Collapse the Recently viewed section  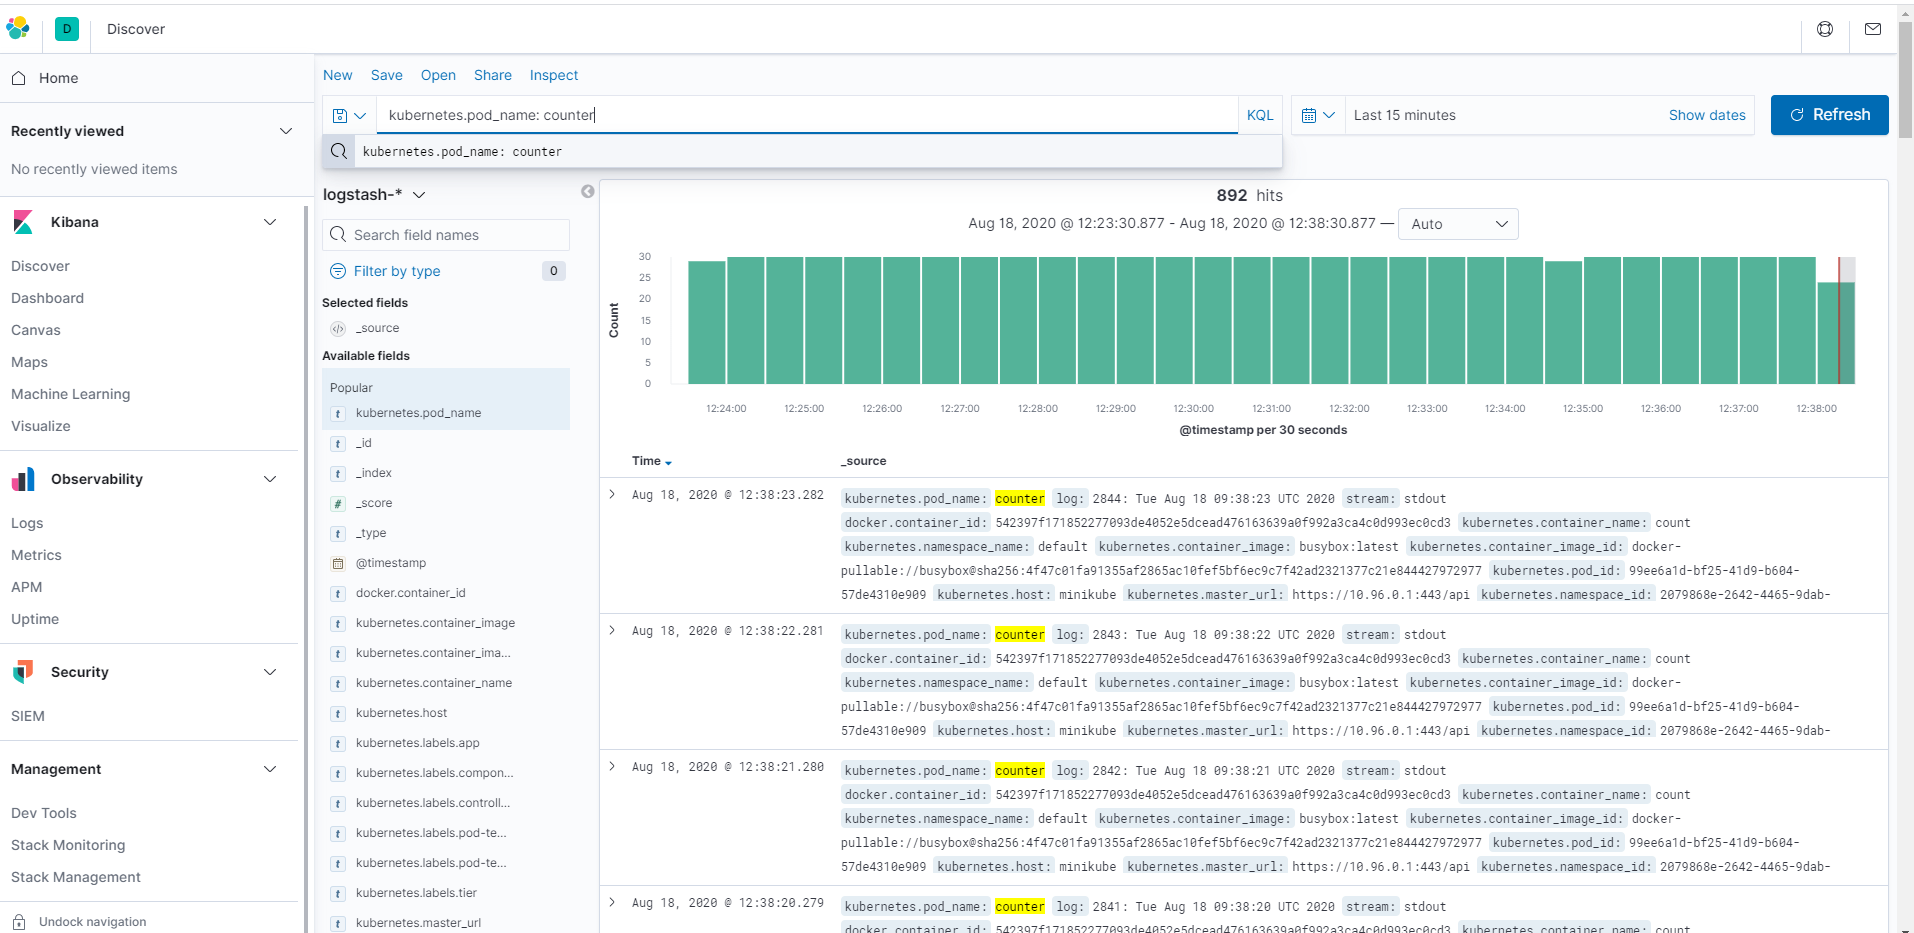286,131
